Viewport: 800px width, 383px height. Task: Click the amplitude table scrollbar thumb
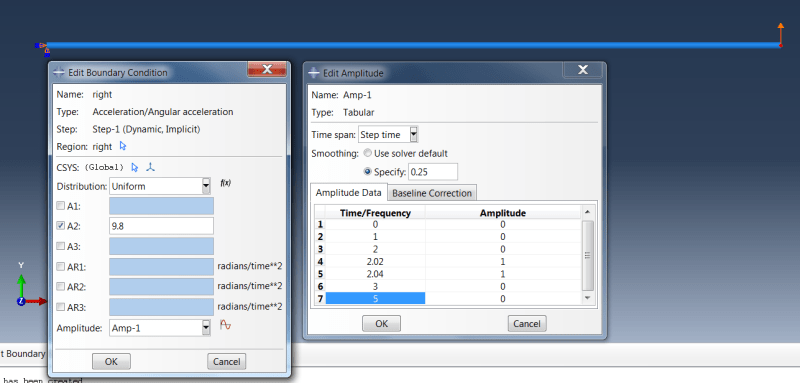tap(588, 255)
